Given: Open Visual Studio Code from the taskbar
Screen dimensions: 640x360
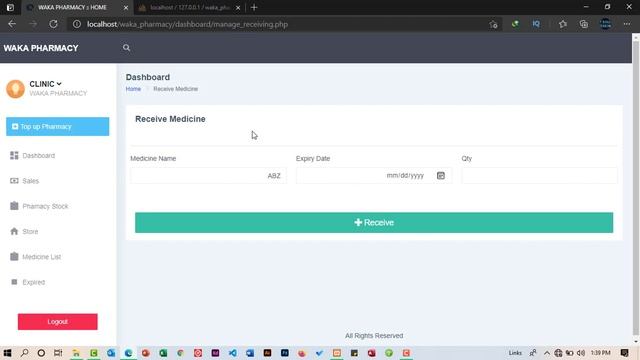Looking at the screenshot, I should pos(233,353).
